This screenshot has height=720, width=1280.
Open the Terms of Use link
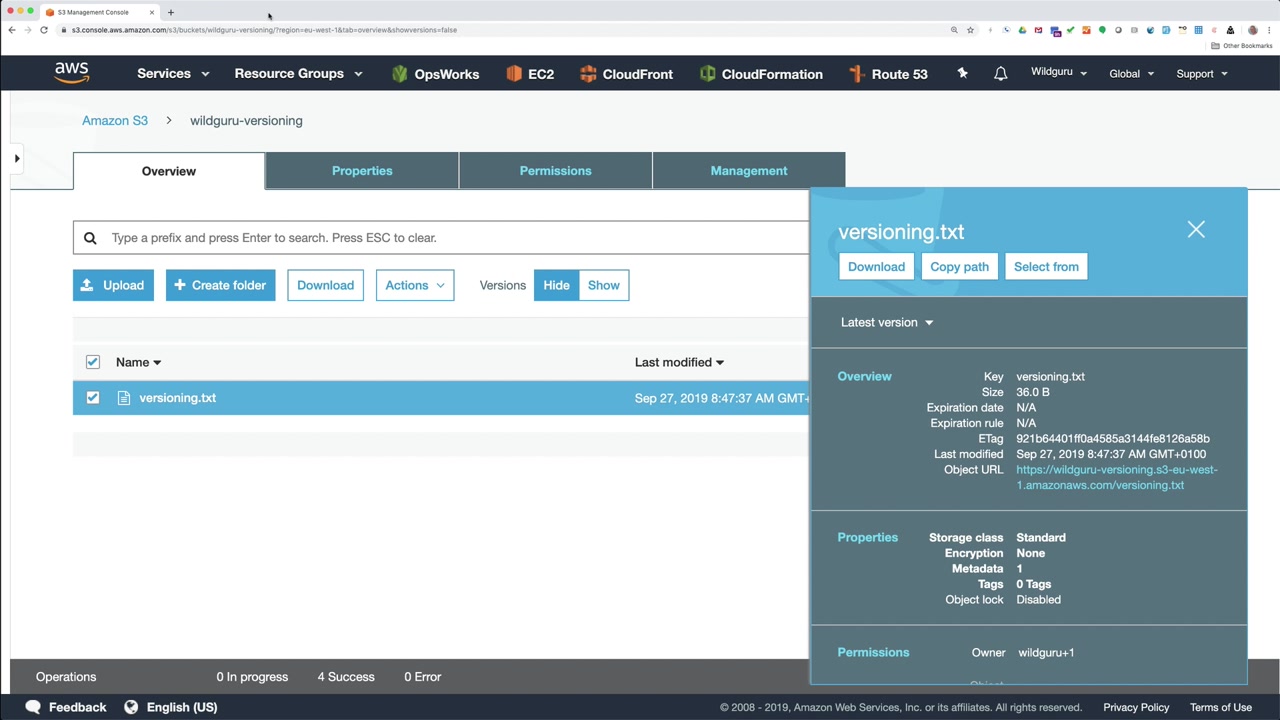(1220, 707)
